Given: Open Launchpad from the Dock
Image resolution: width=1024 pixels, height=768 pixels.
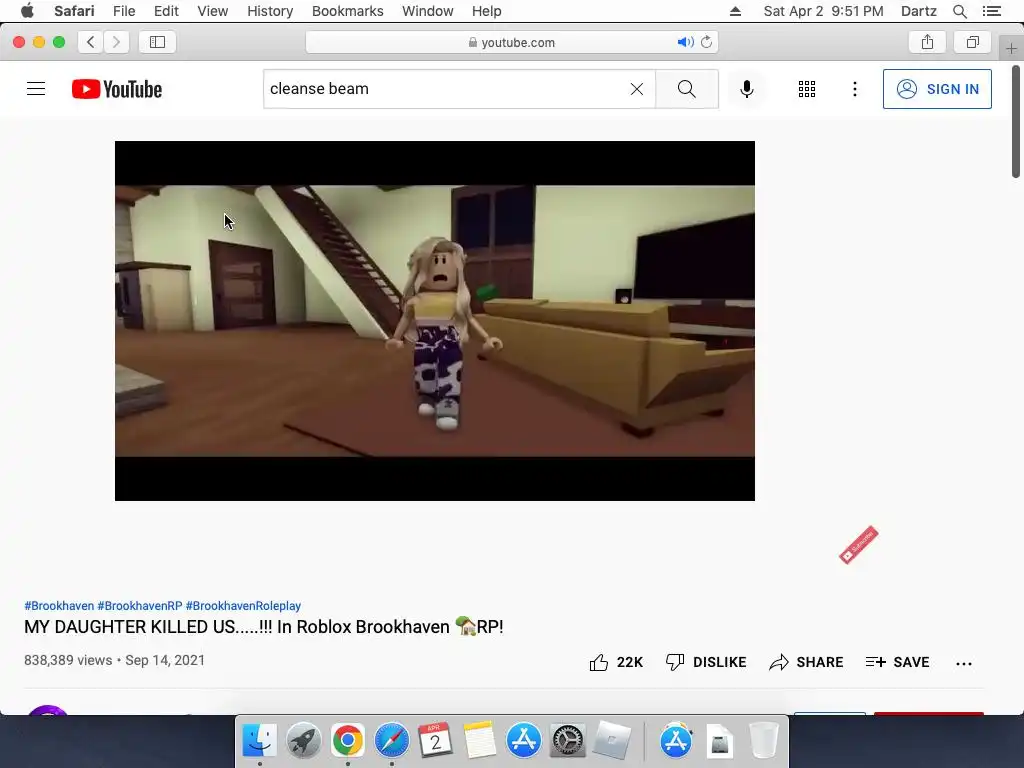Looking at the screenshot, I should (303, 741).
